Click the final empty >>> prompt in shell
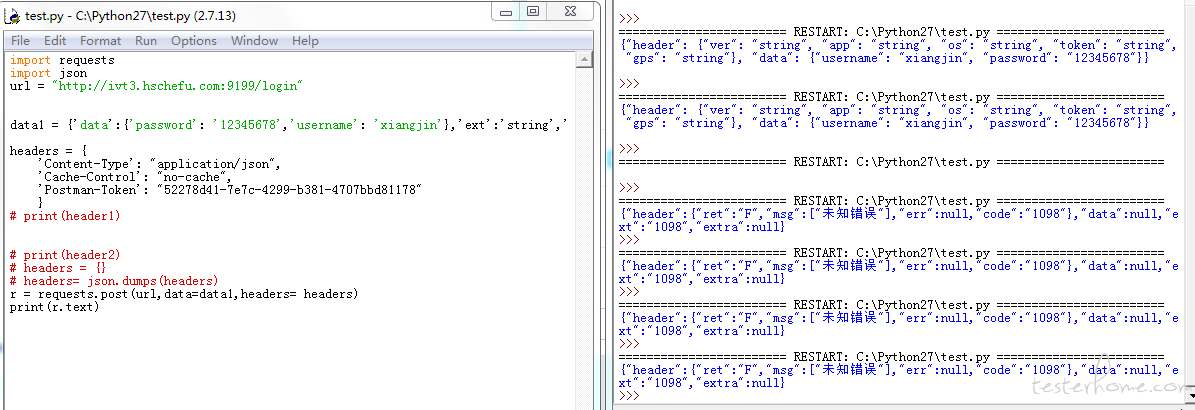Viewport: 1195px width, 410px height. (630, 396)
